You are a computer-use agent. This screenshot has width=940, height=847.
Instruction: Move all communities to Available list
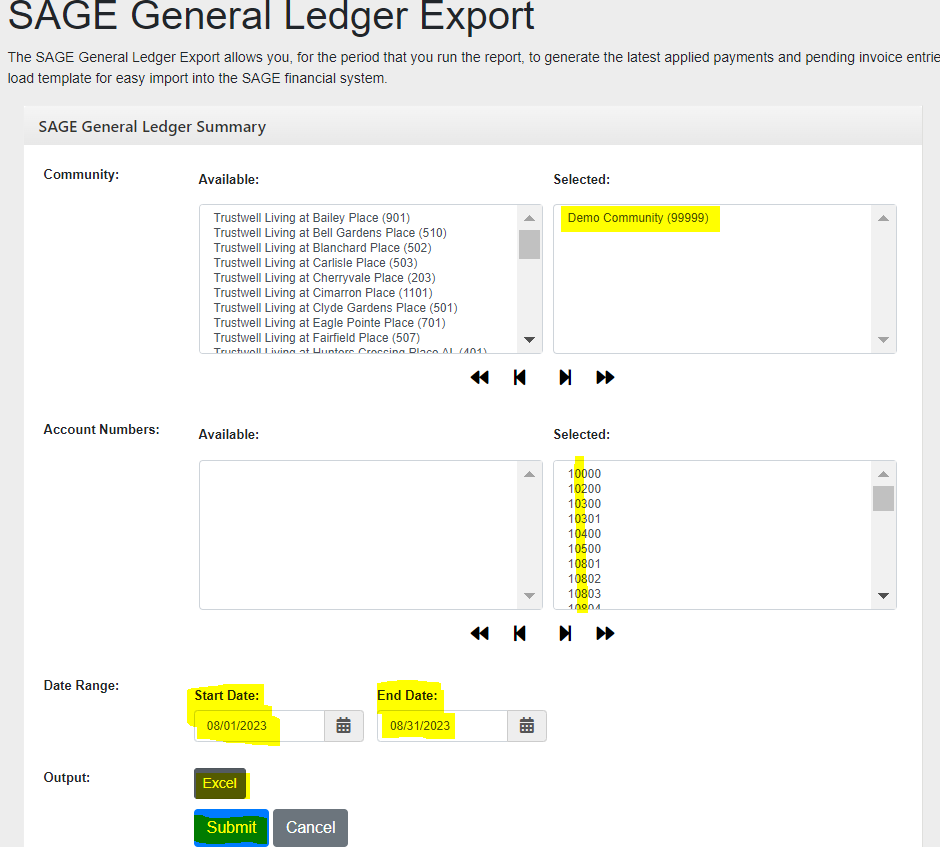point(480,378)
